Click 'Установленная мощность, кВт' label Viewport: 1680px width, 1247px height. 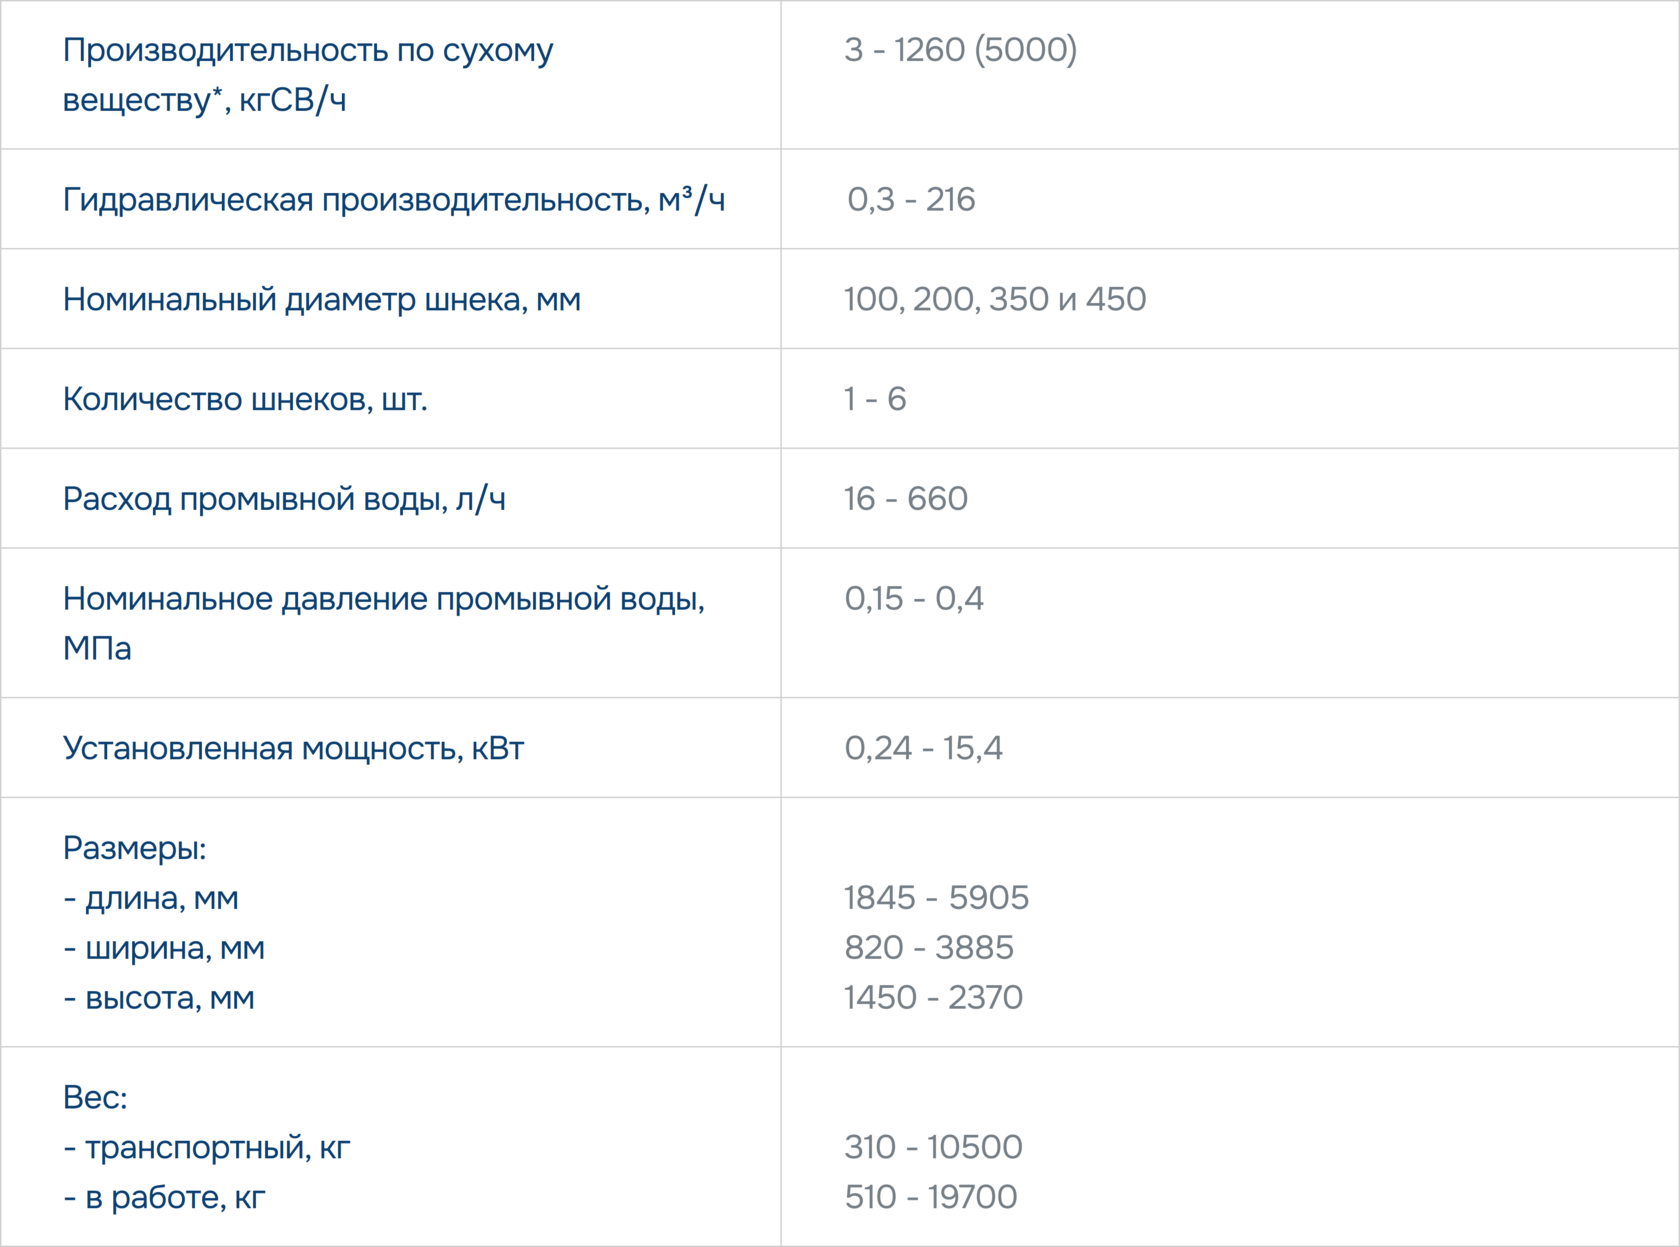coord(293,748)
